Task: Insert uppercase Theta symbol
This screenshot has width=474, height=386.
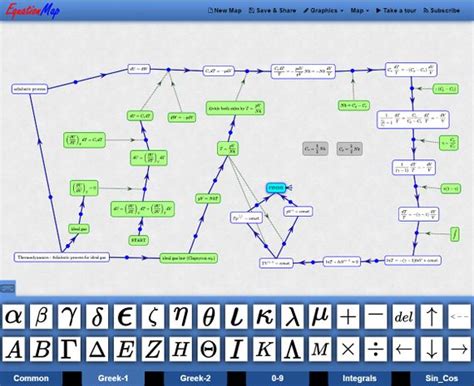Action: click(208, 349)
